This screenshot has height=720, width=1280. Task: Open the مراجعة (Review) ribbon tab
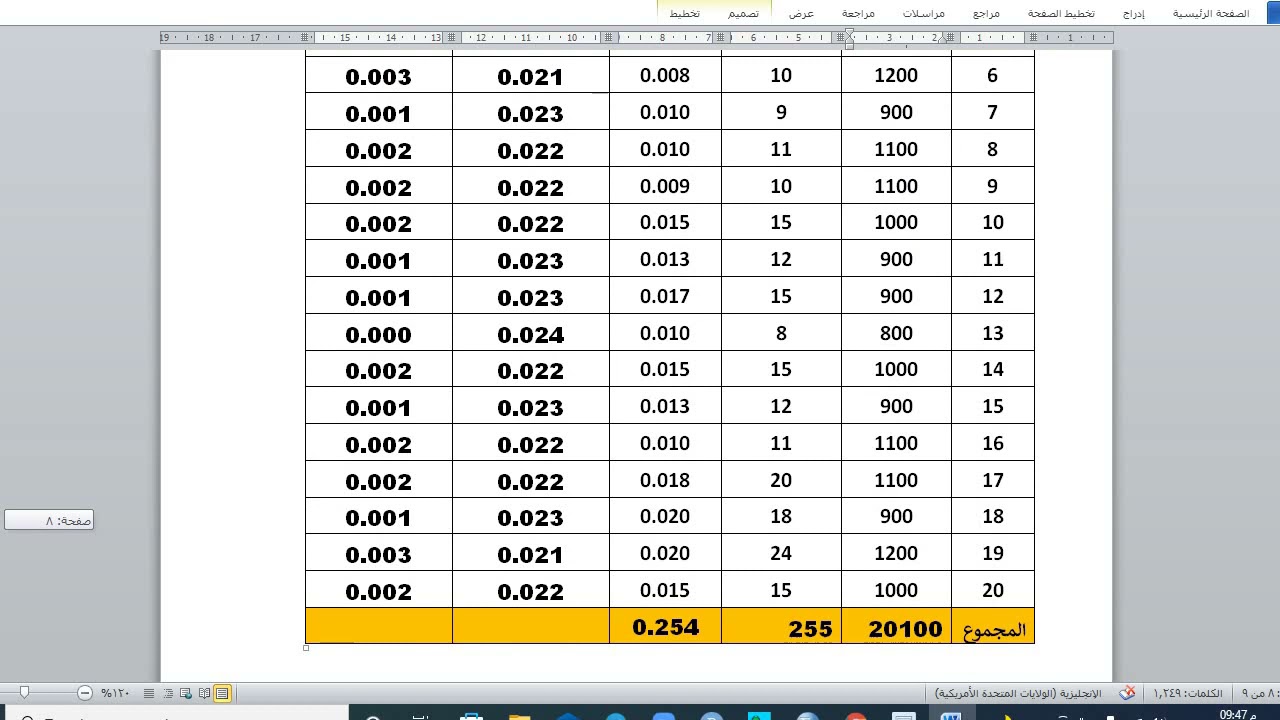(858, 14)
